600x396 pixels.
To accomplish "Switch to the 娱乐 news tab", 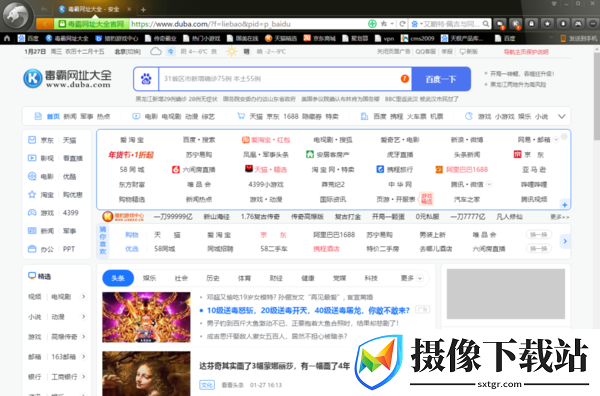I will point(149,278).
